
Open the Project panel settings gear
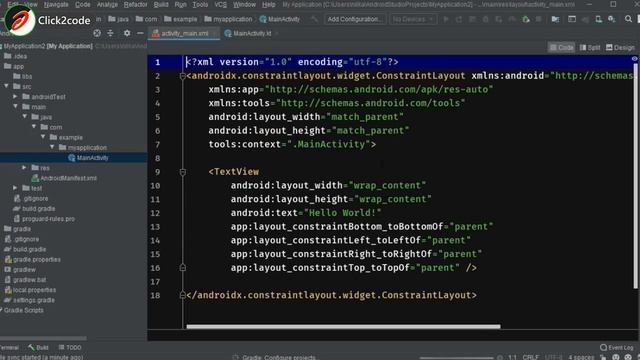pos(127,33)
